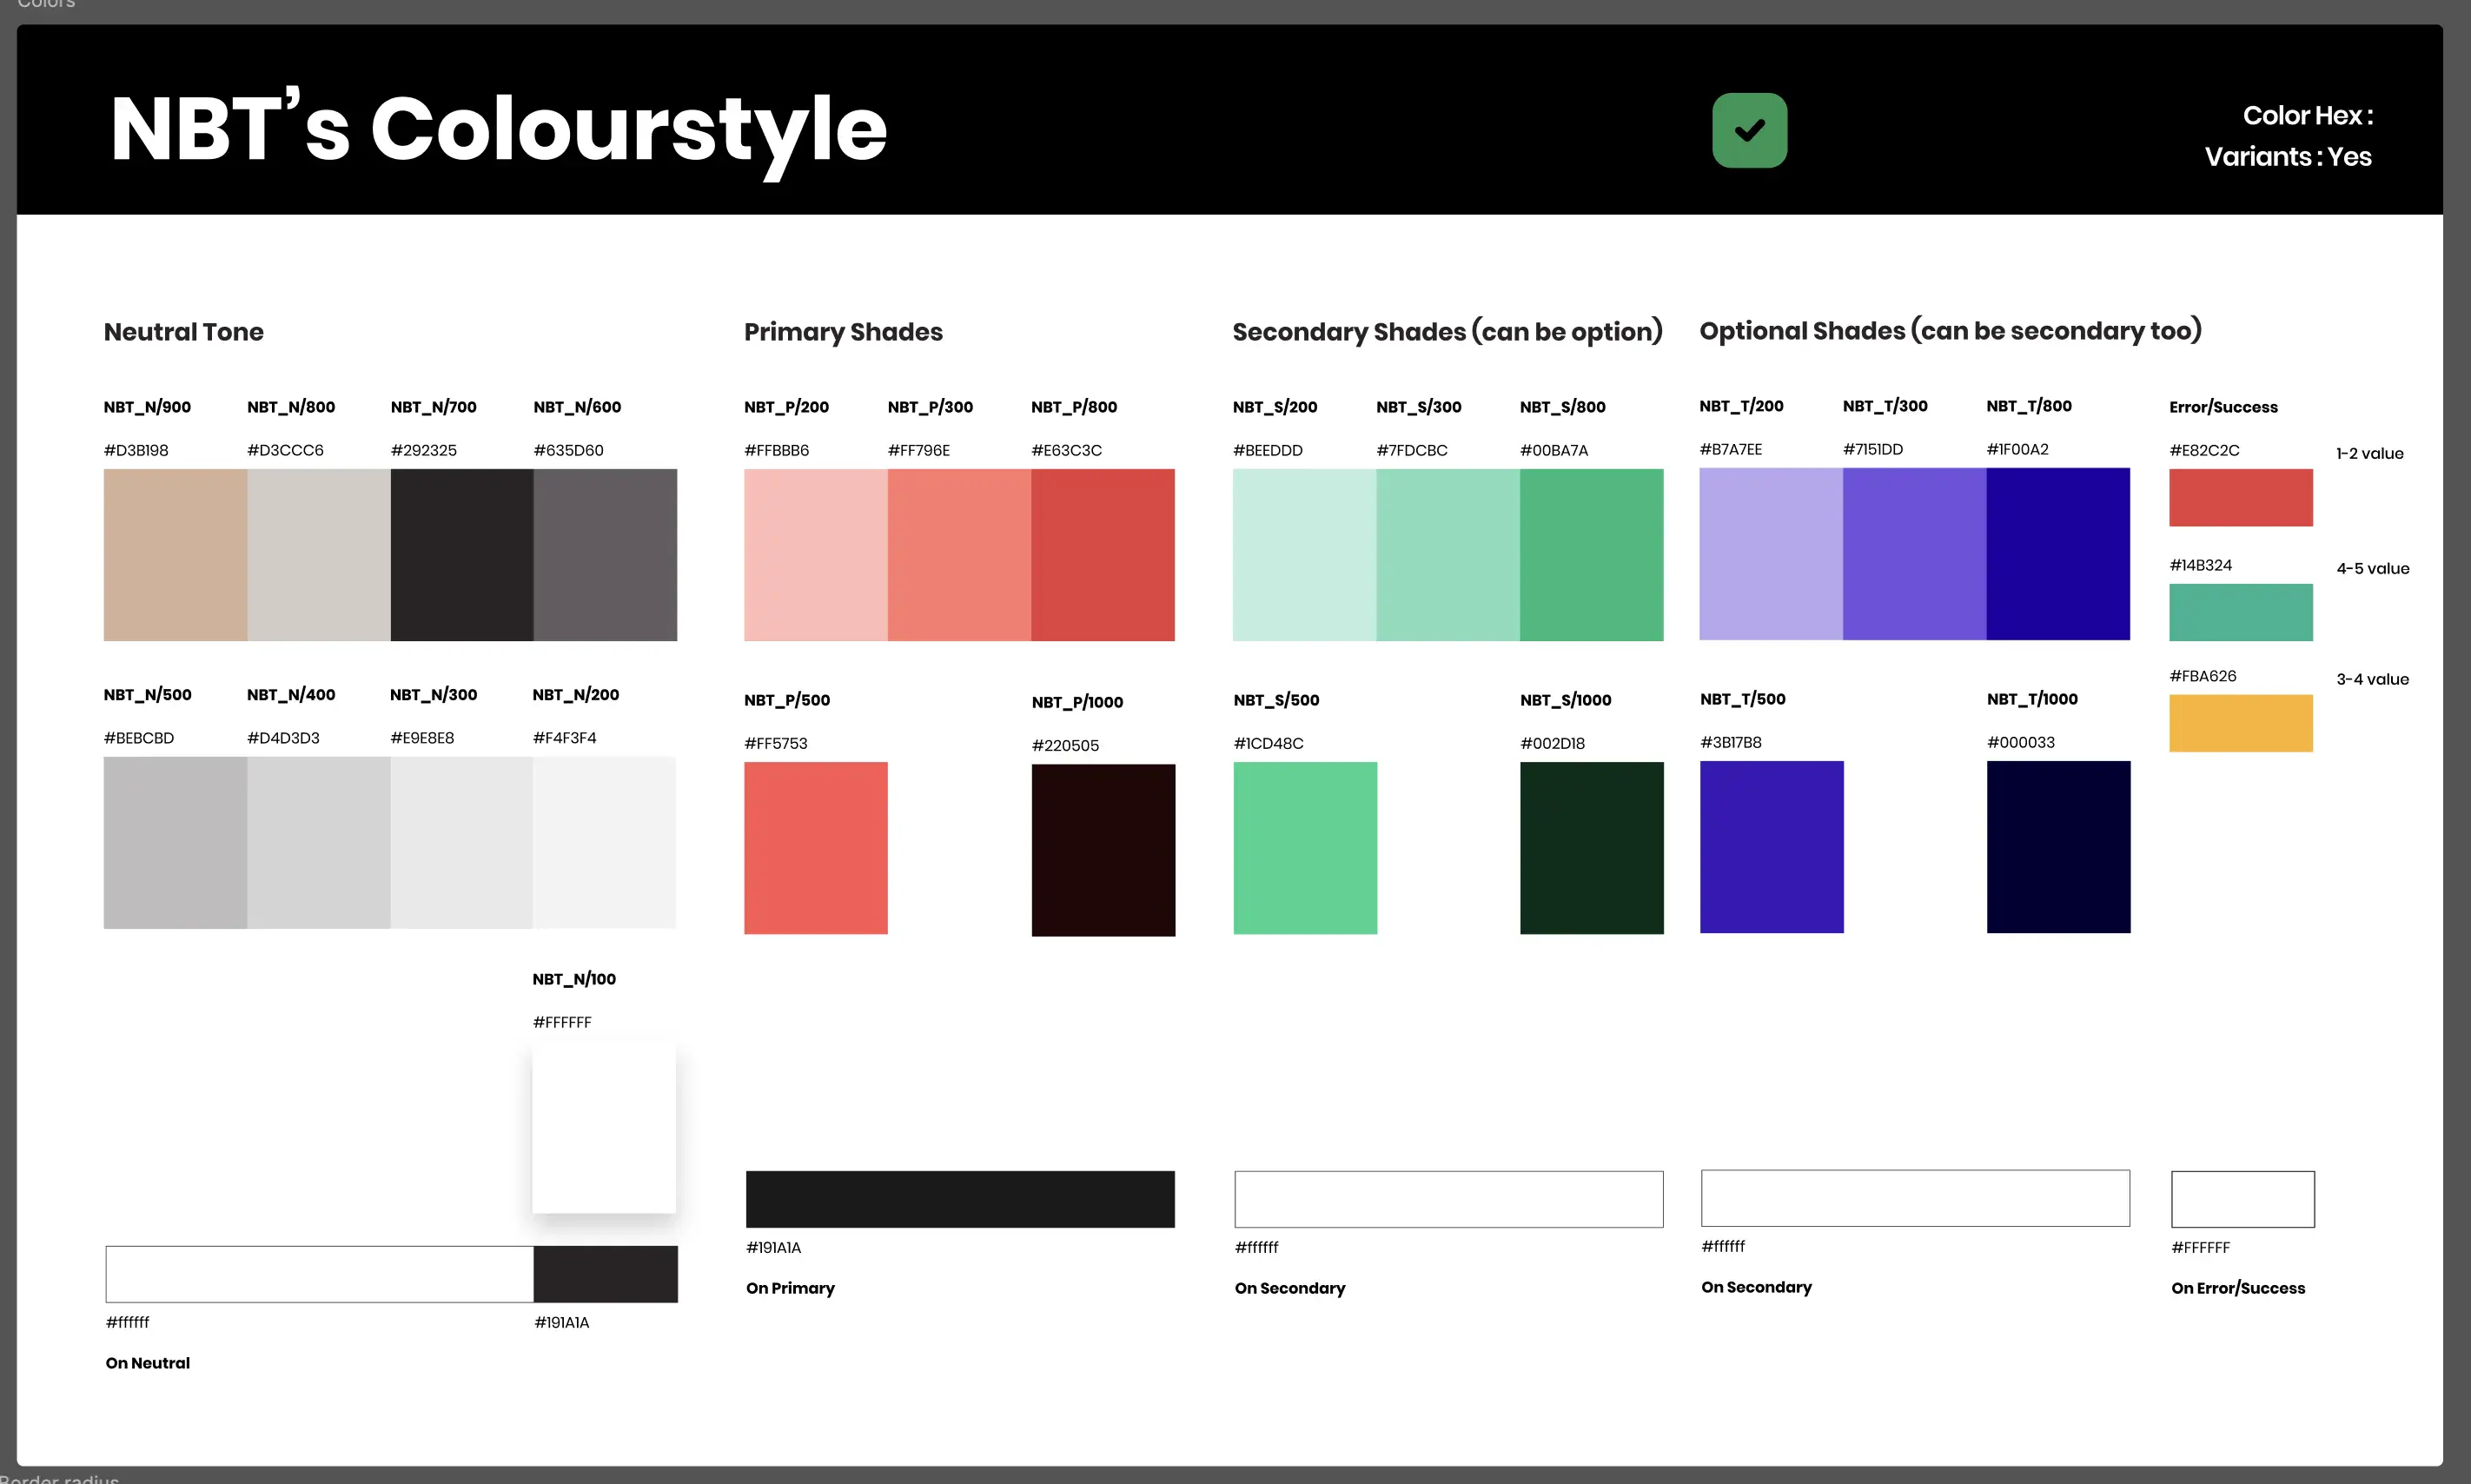Click the #F4F3F4 hex code text
The height and width of the screenshot is (1484, 2471).
click(565, 738)
